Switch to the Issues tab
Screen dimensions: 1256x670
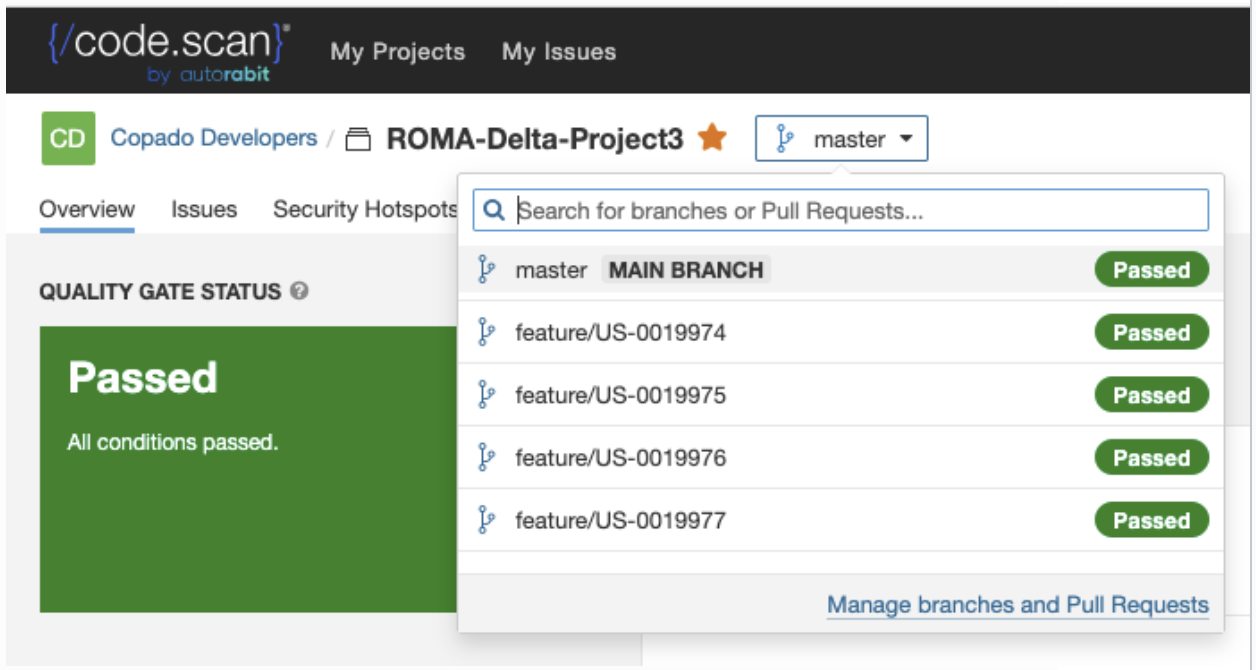pos(204,209)
